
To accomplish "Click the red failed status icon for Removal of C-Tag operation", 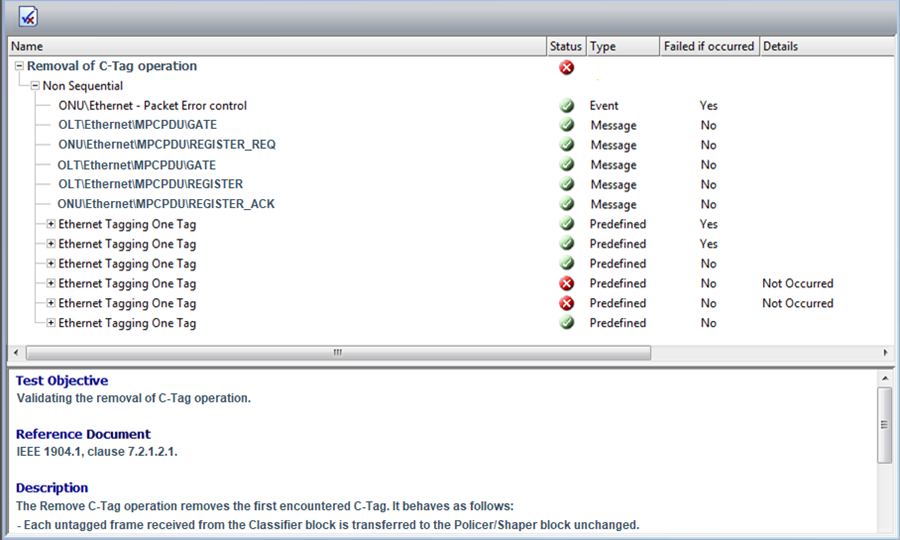I will pyautogui.click(x=567, y=67).
